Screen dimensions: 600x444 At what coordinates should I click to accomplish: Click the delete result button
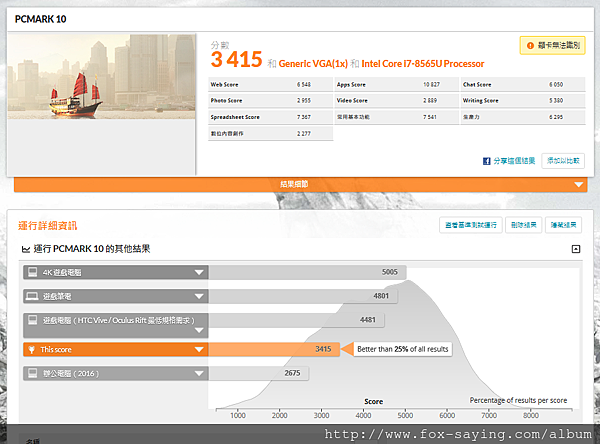[523, 225]
